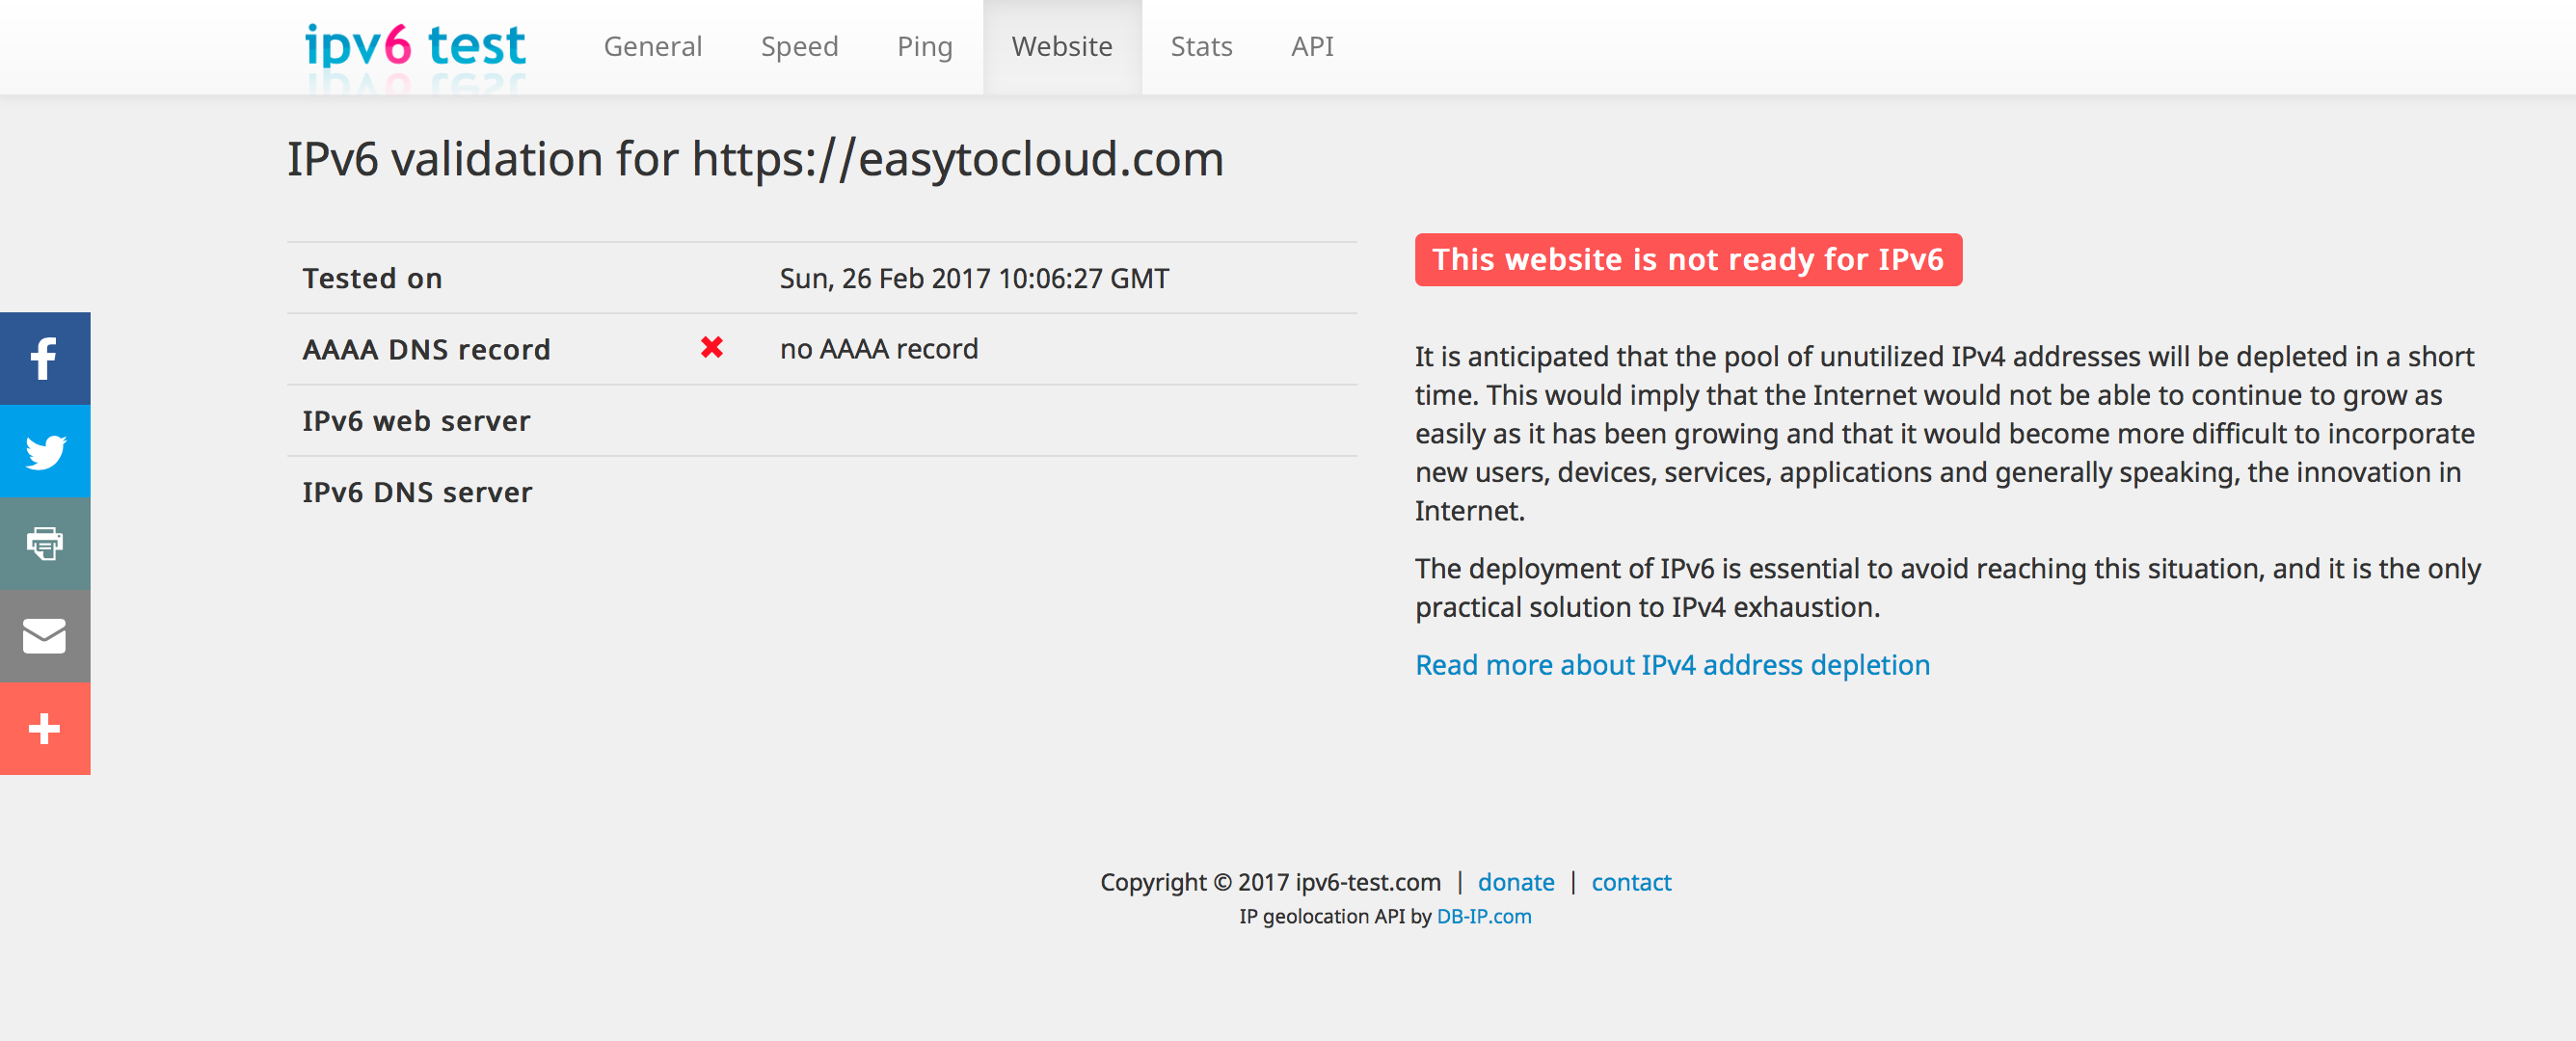2576x1041 pixels.
Task: Click the Facebook share icon
Action: (x=44, y=358)
